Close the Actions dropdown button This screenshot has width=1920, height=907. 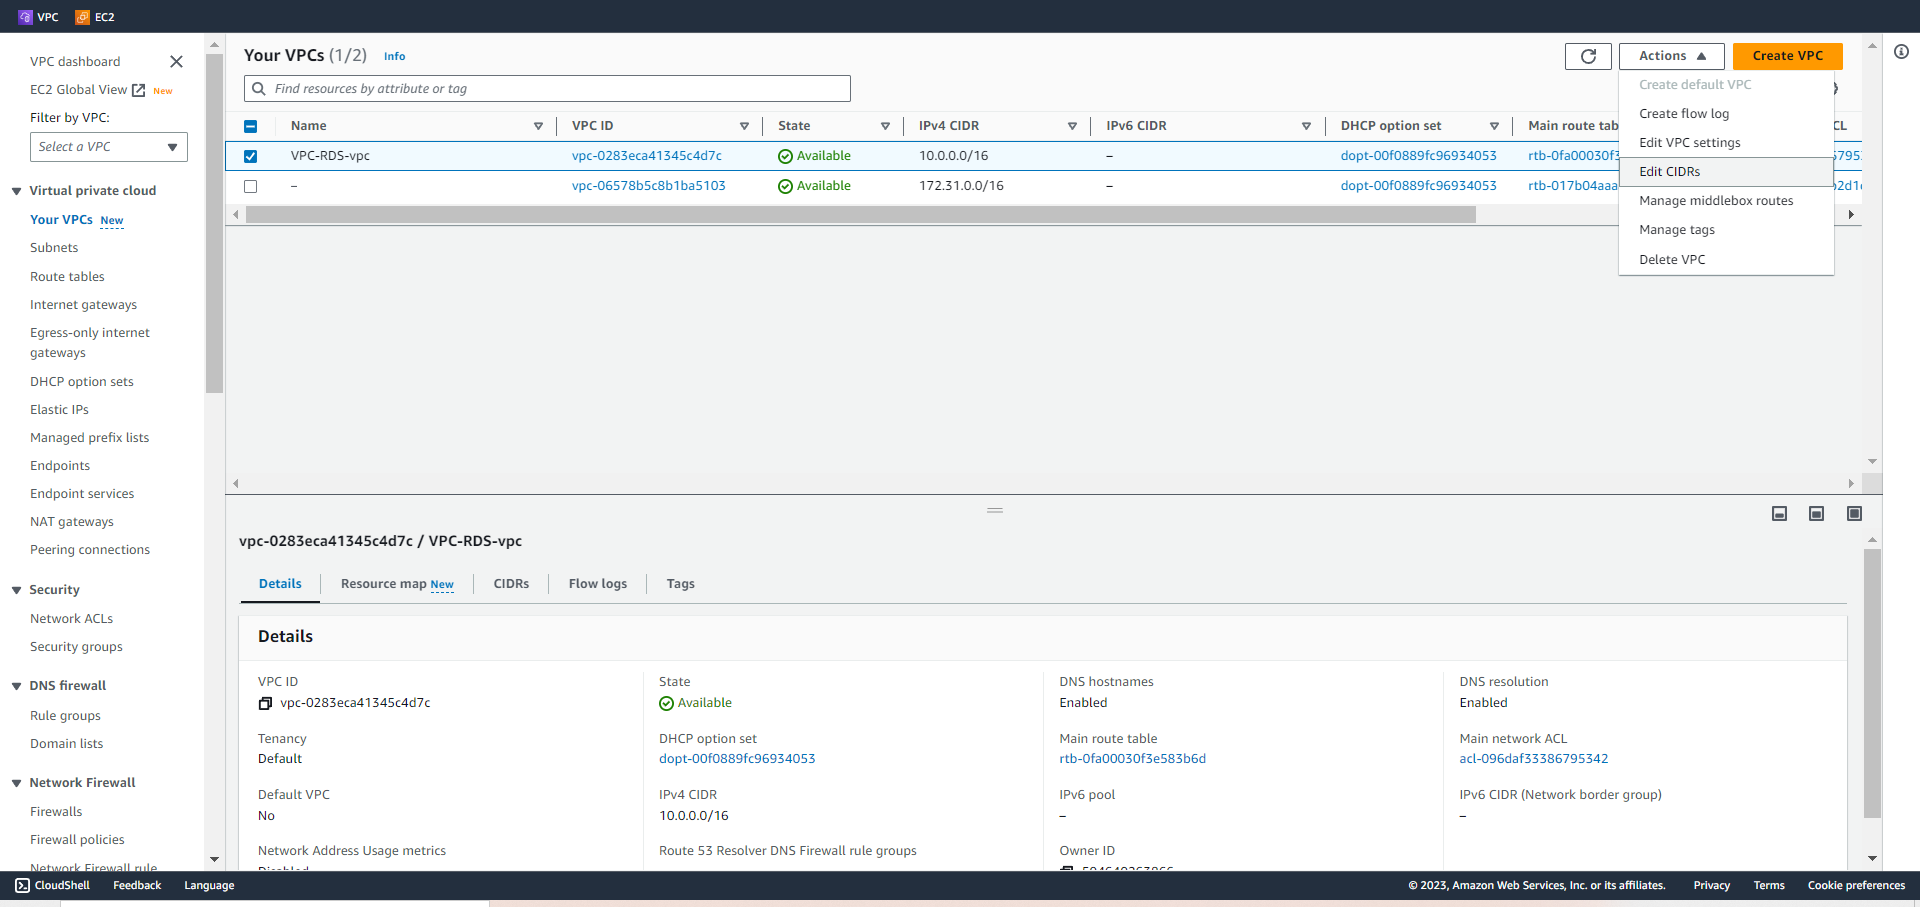[1672, 56]
